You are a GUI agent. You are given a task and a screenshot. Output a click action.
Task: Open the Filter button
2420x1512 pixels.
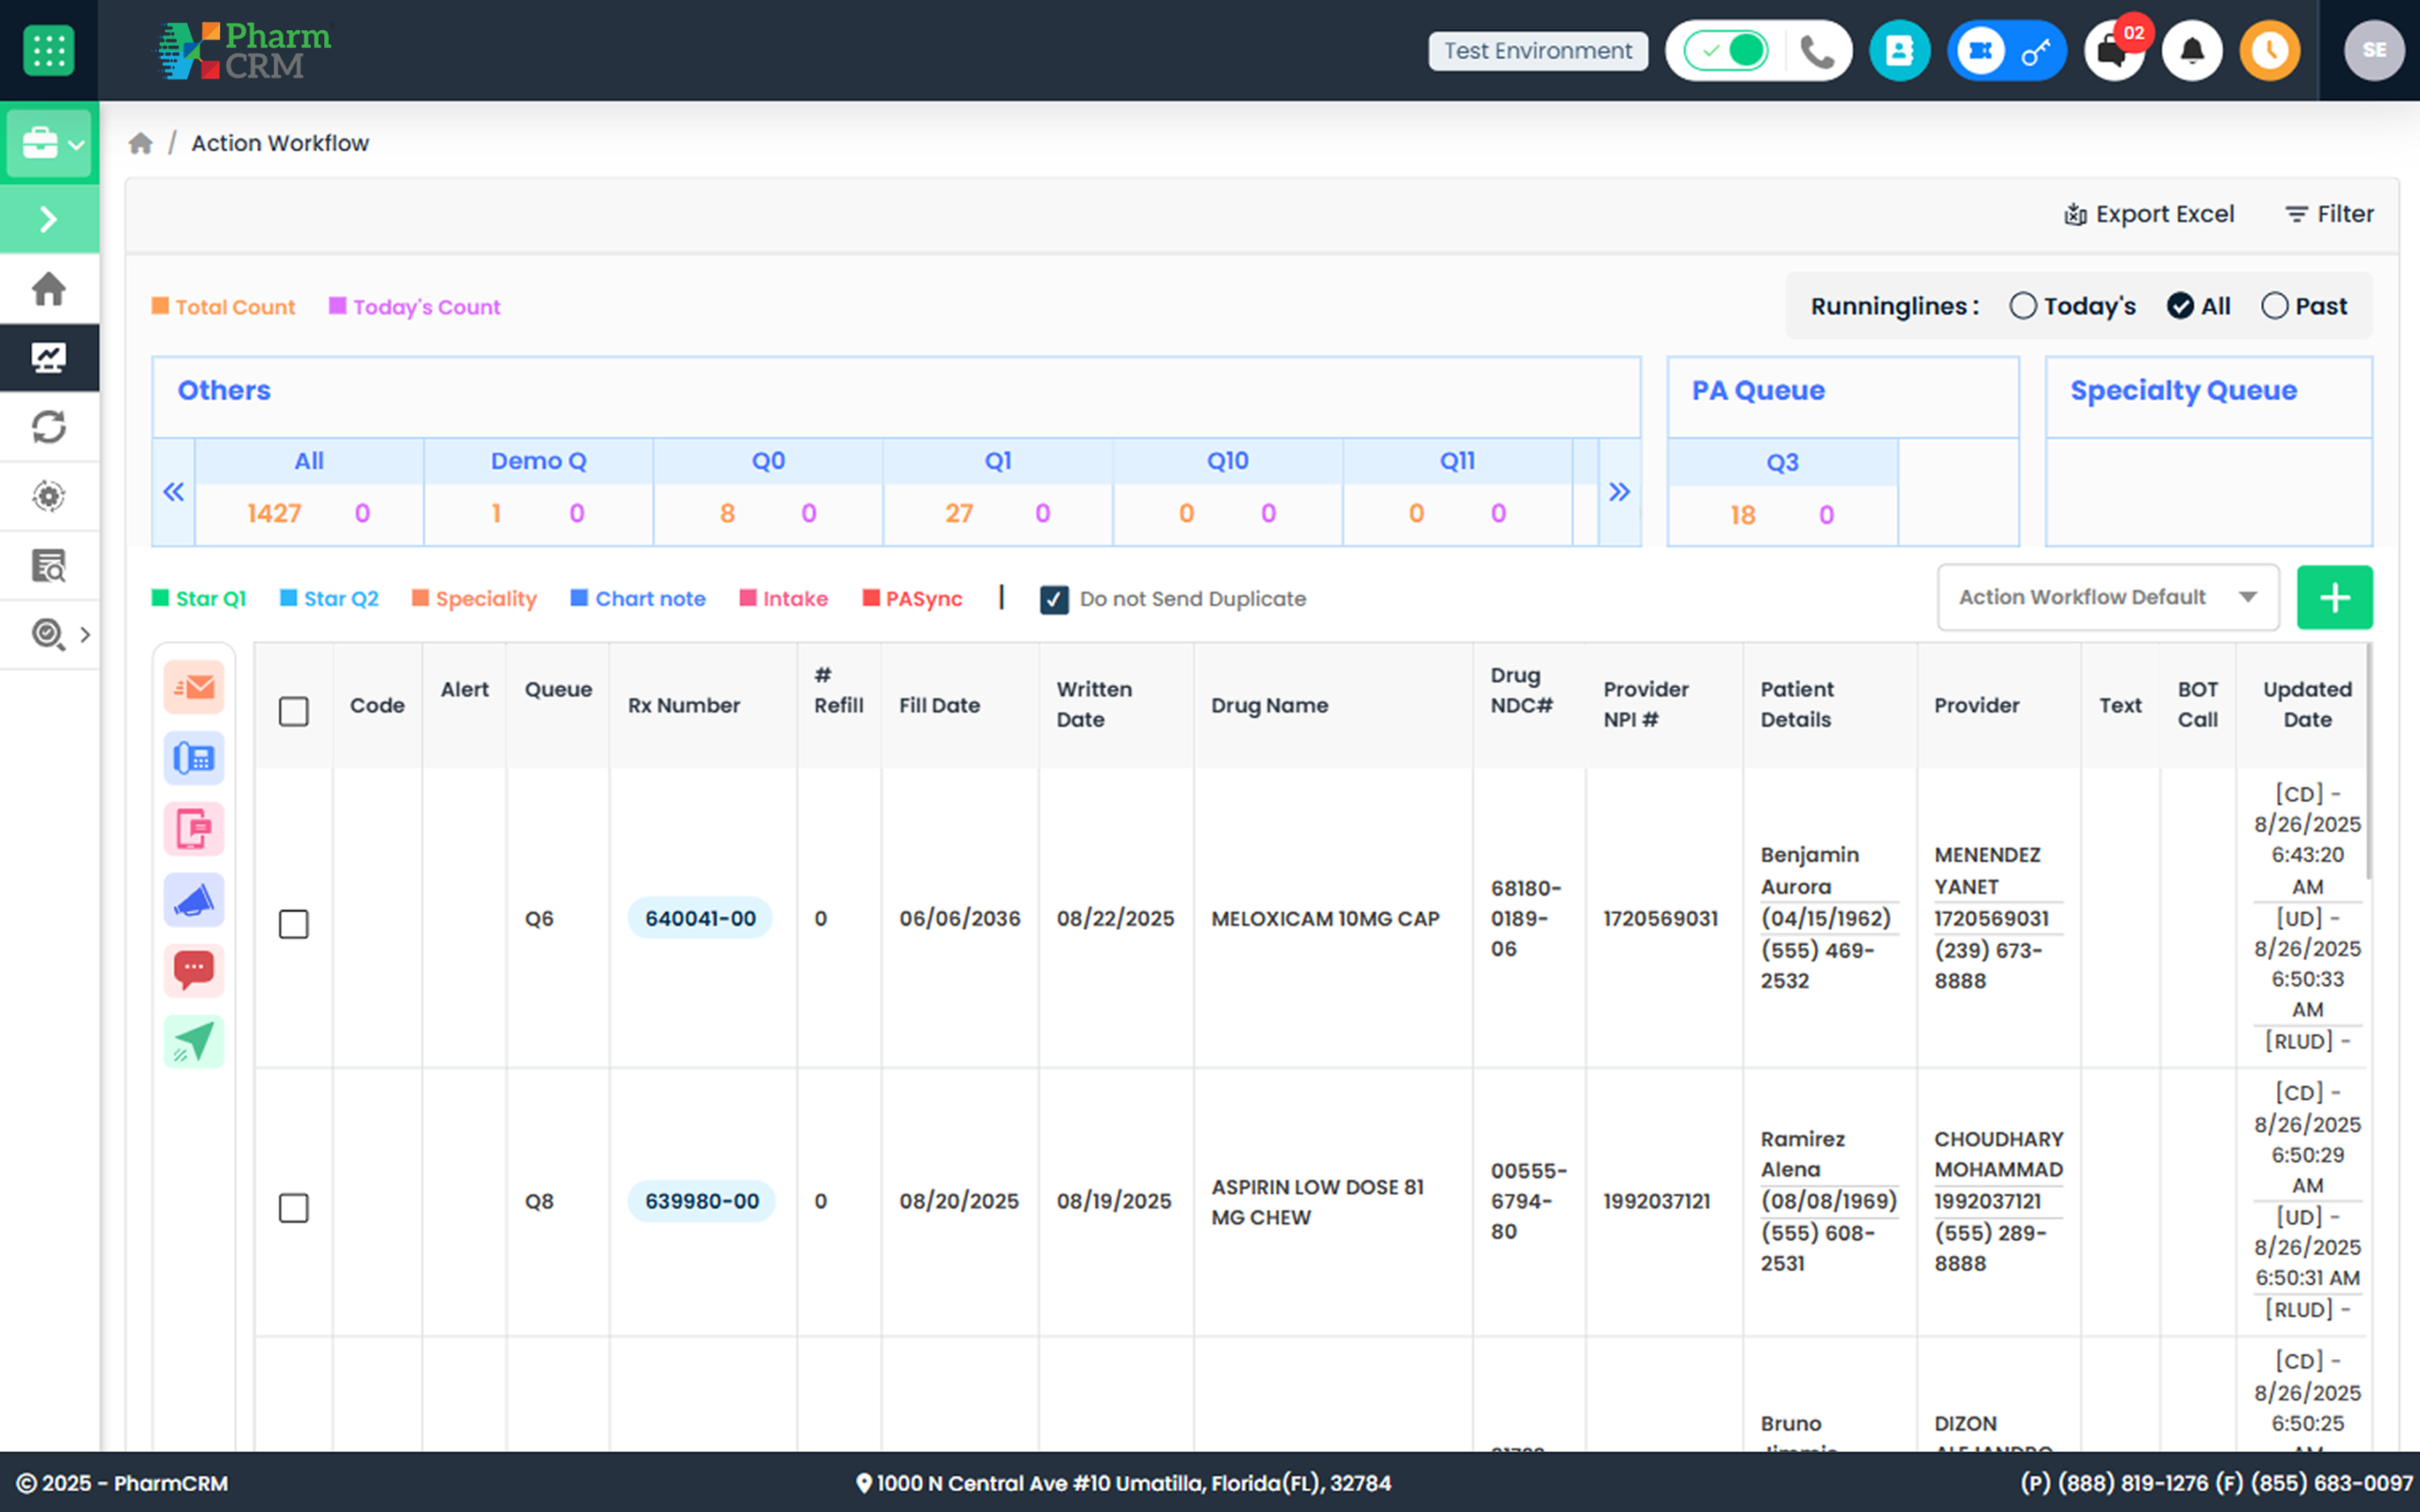coord(2329,214)
